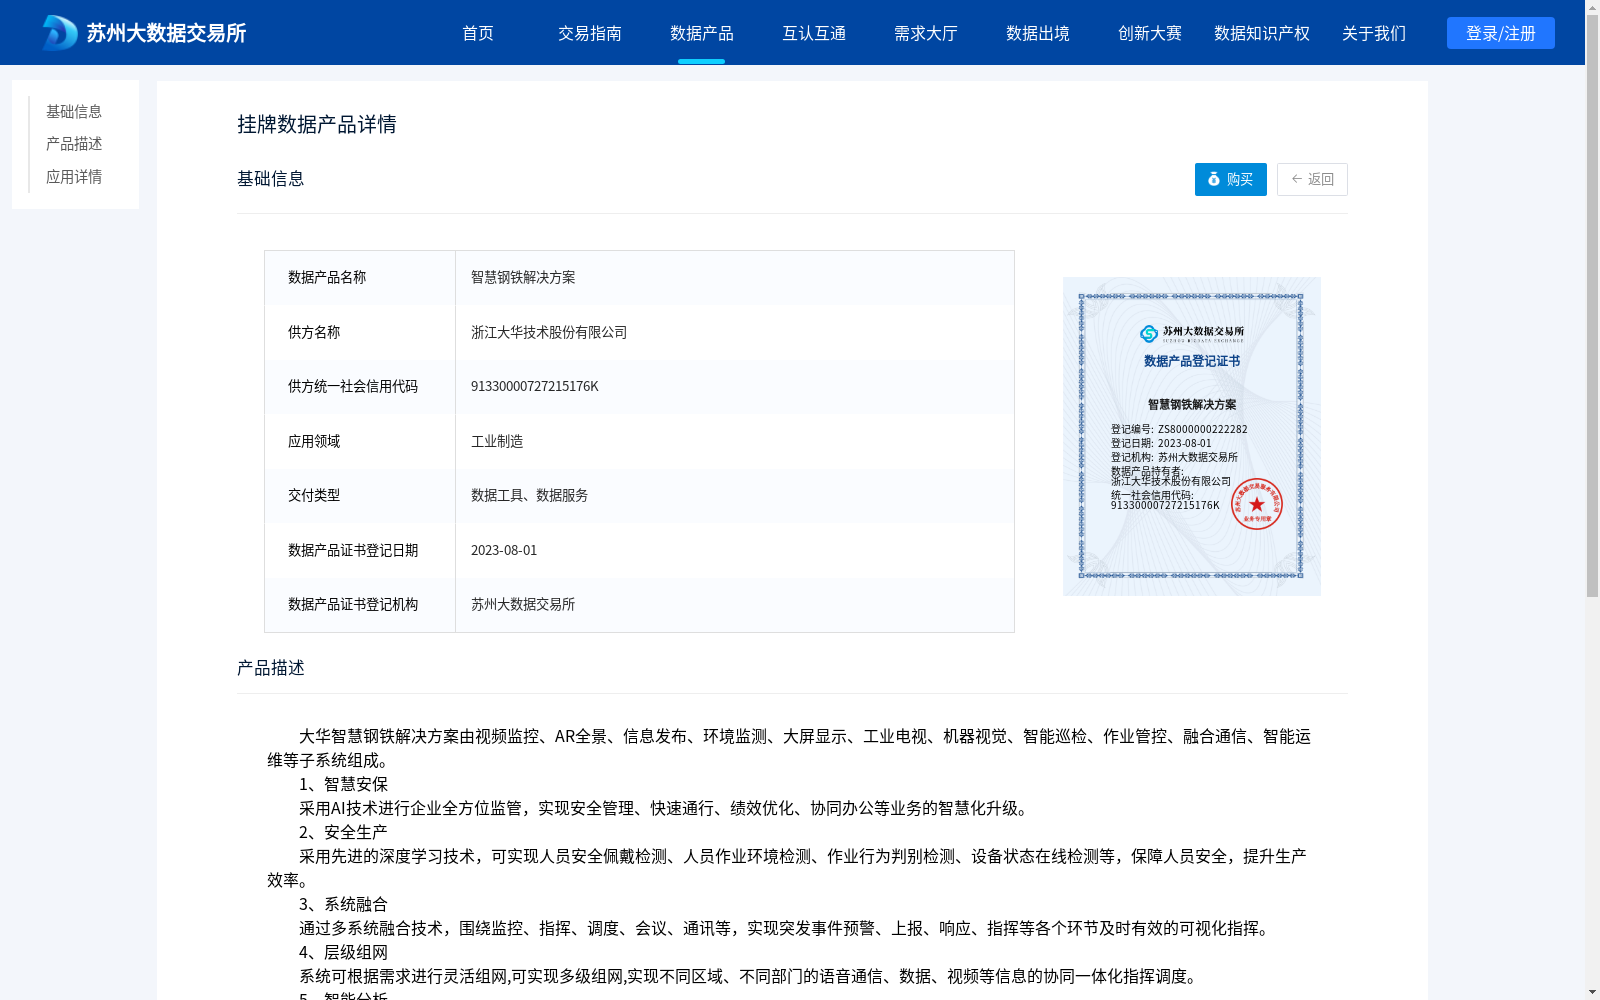Screen dimensions: 1600x1000
Task: Click the 产品描述 section heading
Action: pos(271,668)
